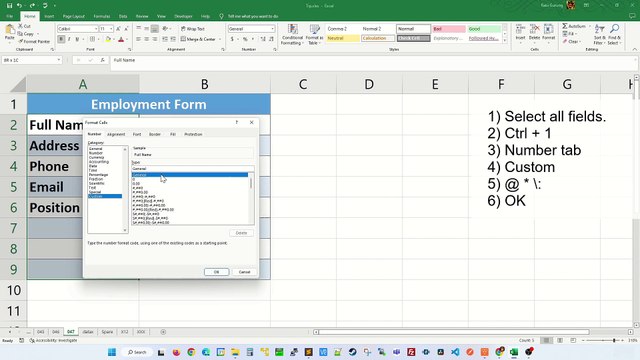This screenshot has width=640, height=360.
Task: Click the Format as Table icon
Action: [314, 34]
